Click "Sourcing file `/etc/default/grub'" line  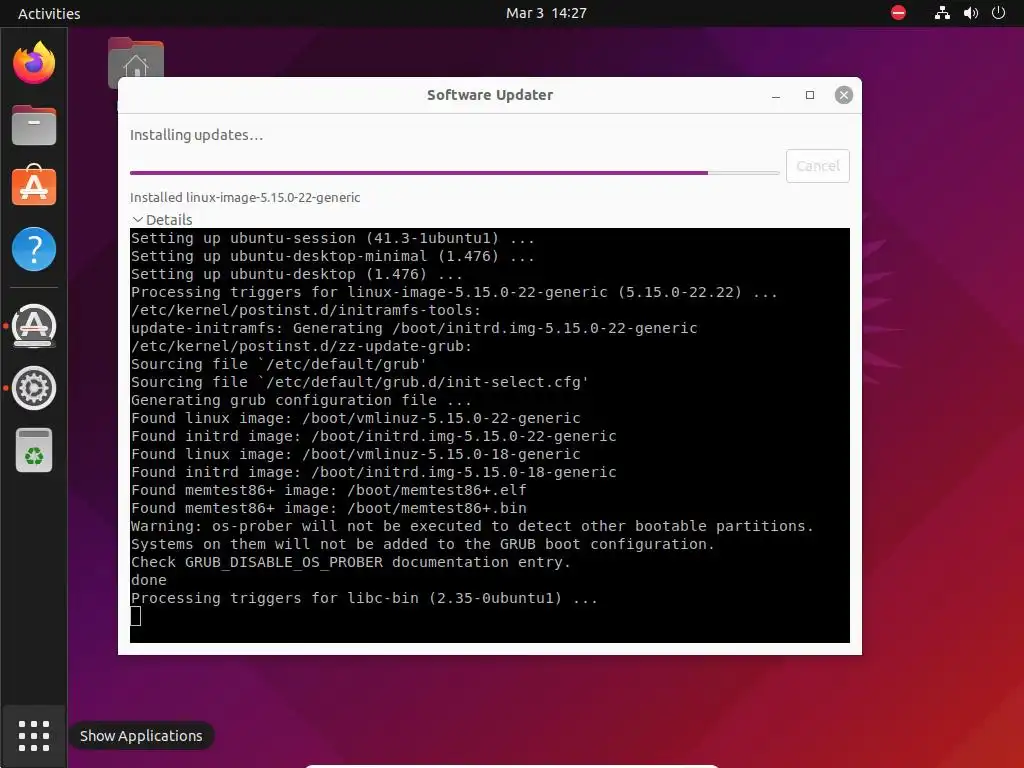pyautogui.click(x=279, y=364)
